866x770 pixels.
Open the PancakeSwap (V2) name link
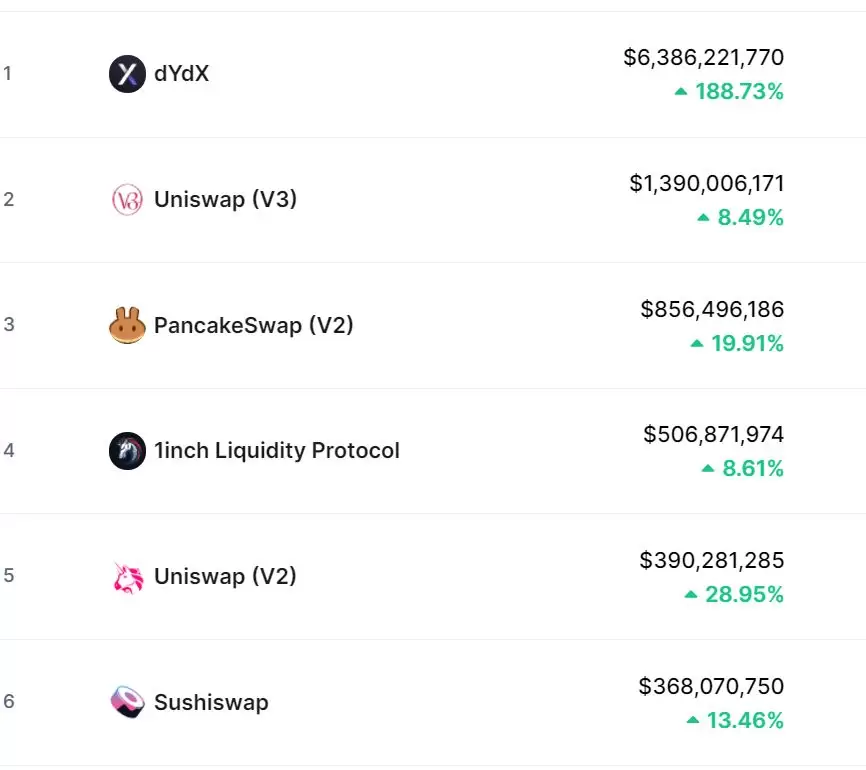coord(253,326)
